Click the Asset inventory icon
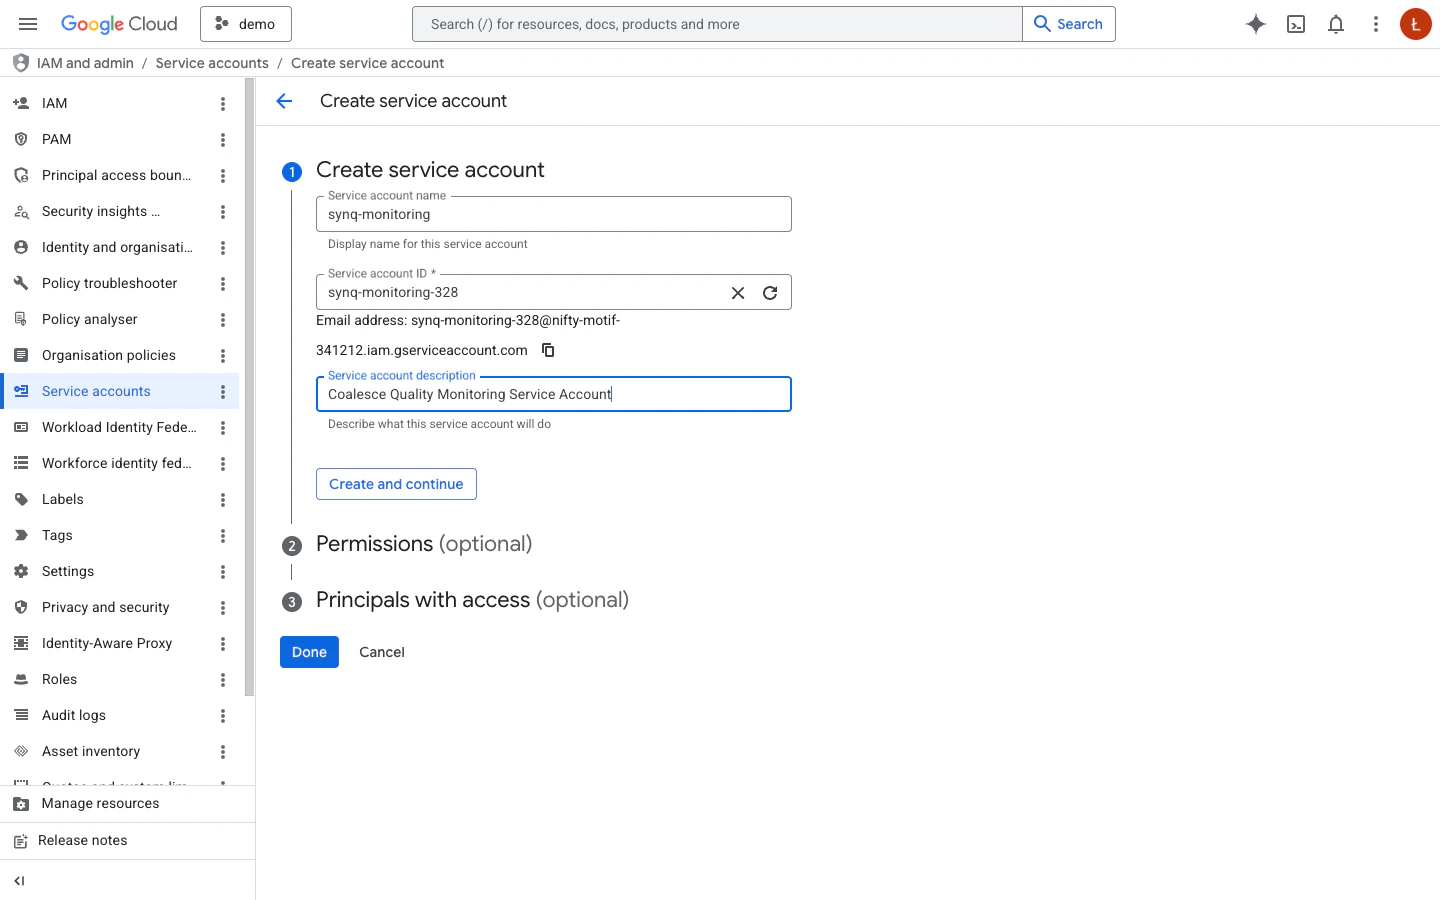 21,751
